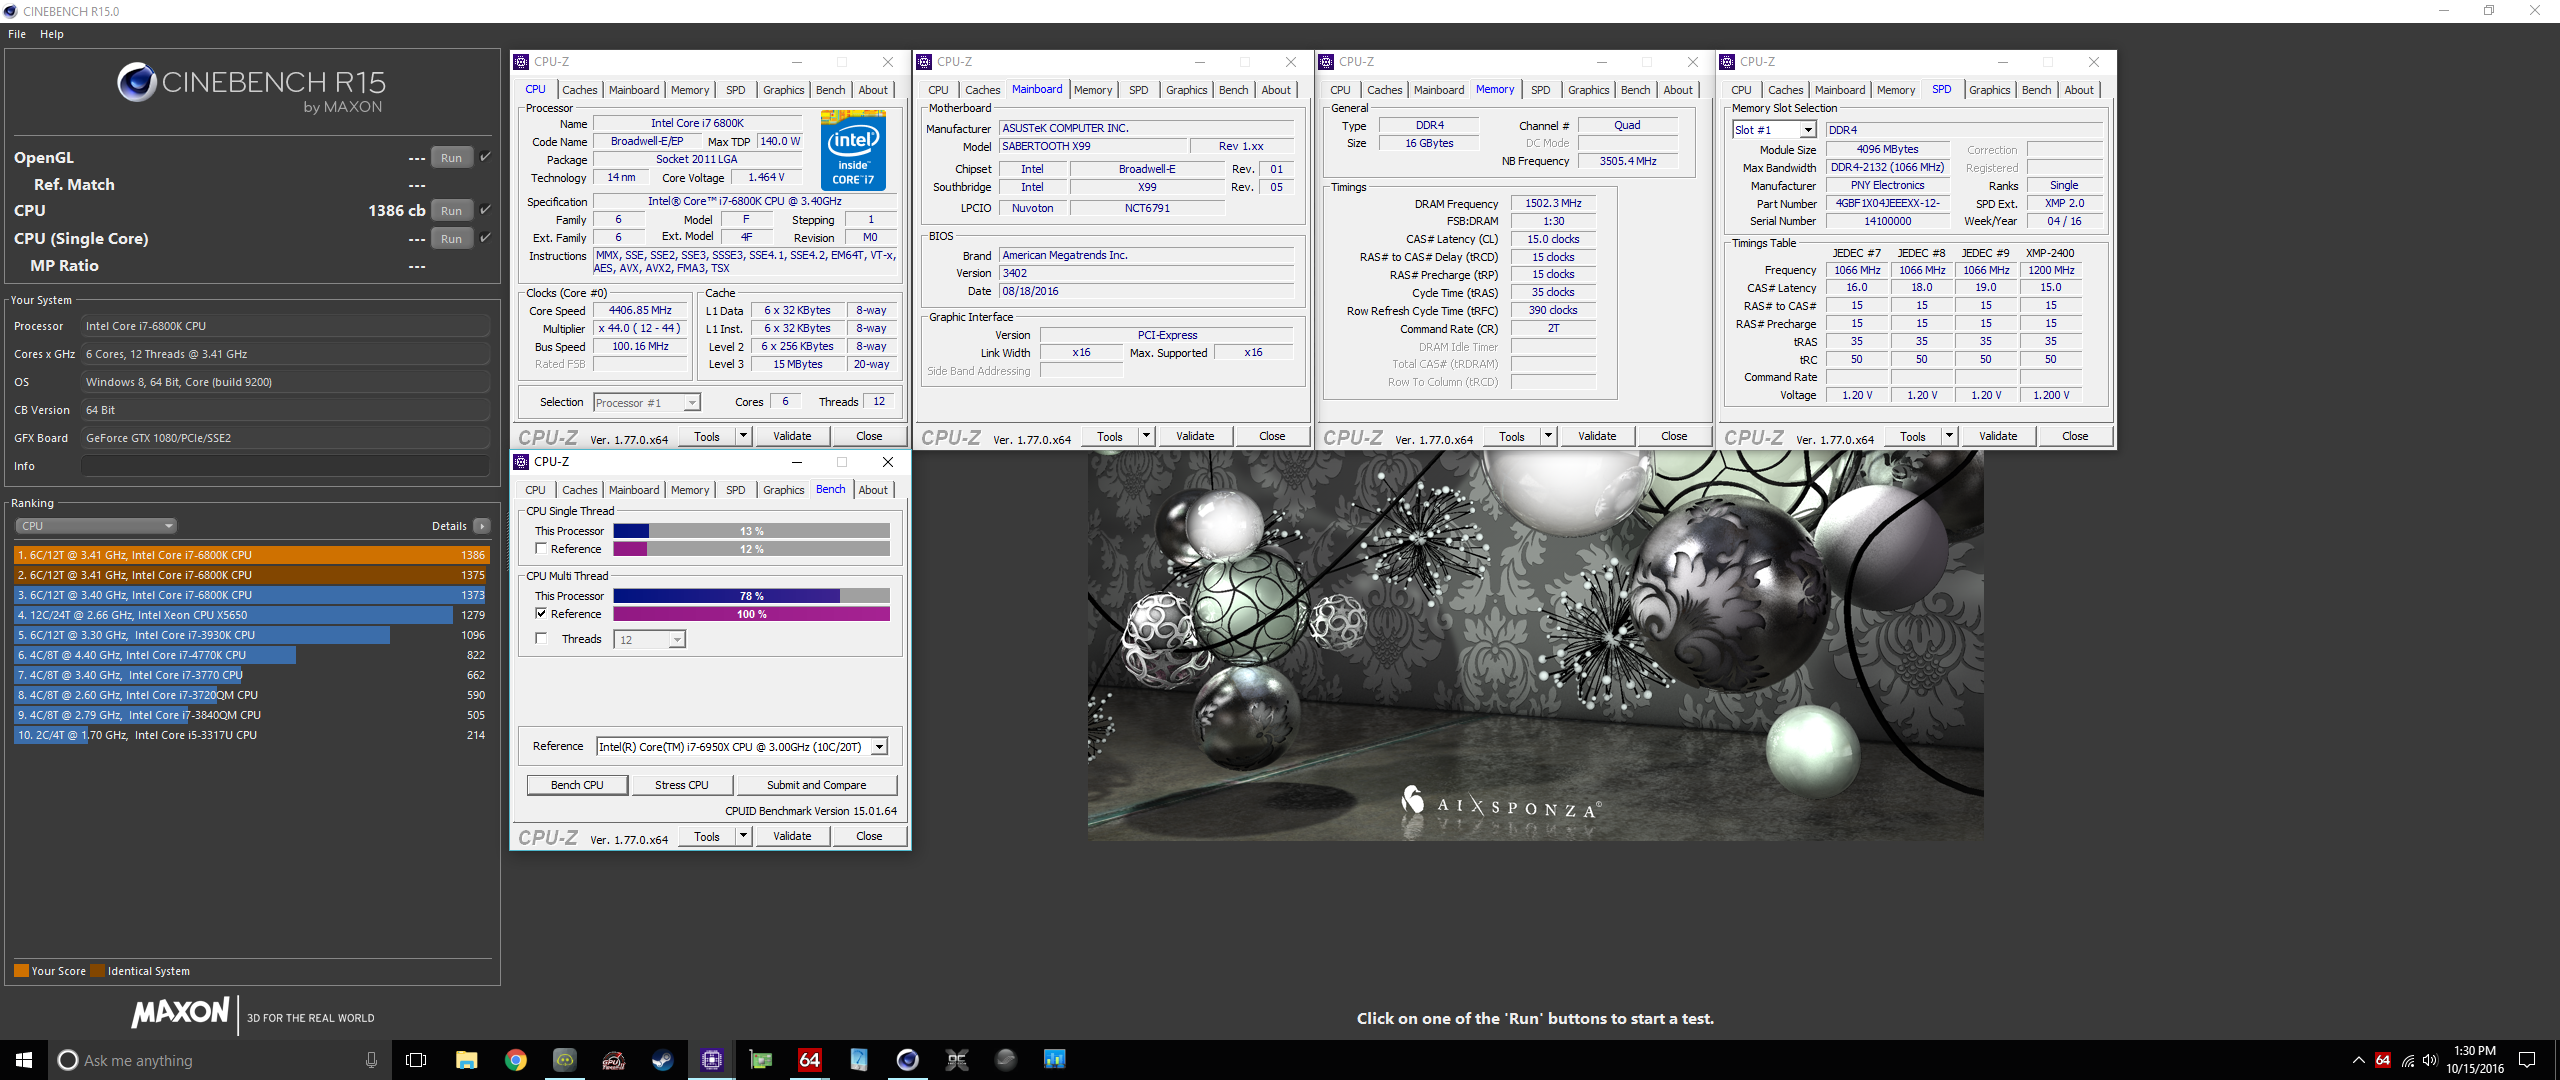Image resolution: width=2560 pixels, height=1080 pixels.
Task: Enable Reference checkbox under CPU Single Thread
Action: tap(541, 549)
